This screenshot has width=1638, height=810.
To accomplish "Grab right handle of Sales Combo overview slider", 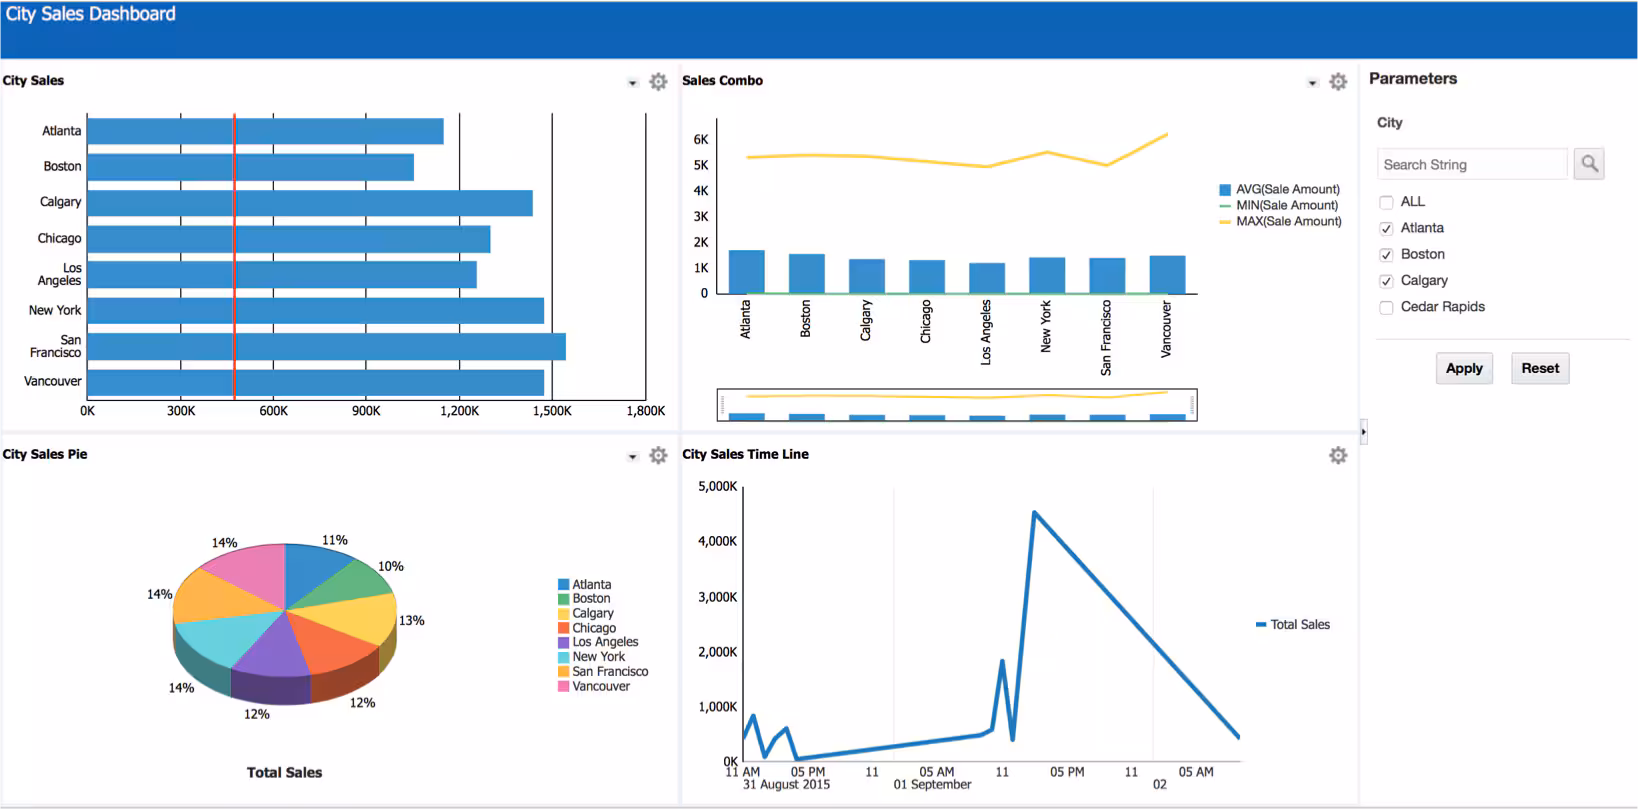I will pos(1192,405).
